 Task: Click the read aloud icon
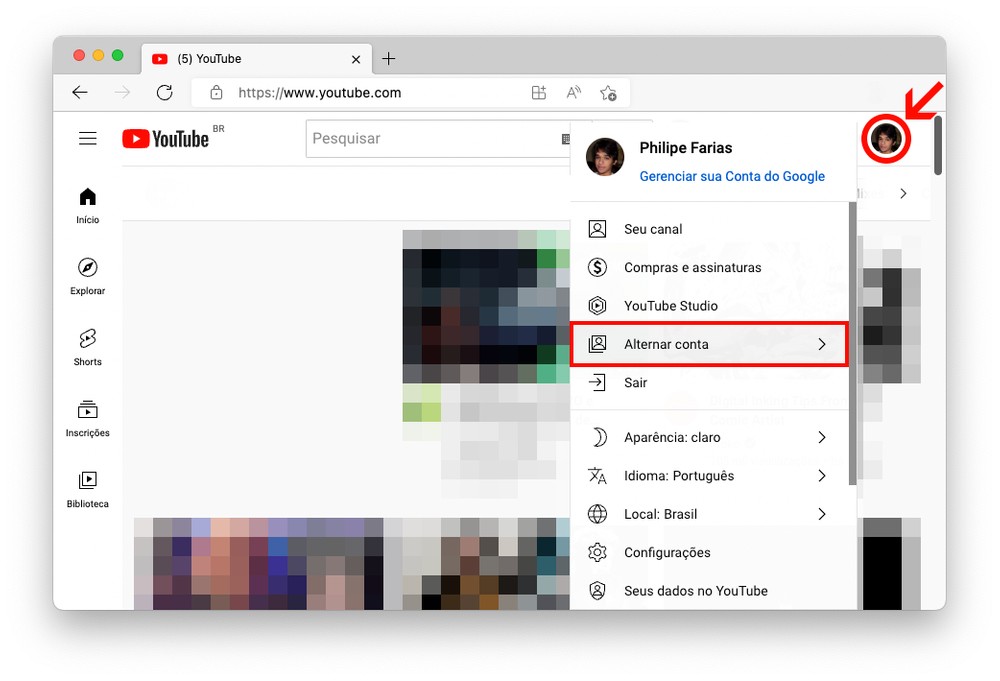[x=573, y=92]
